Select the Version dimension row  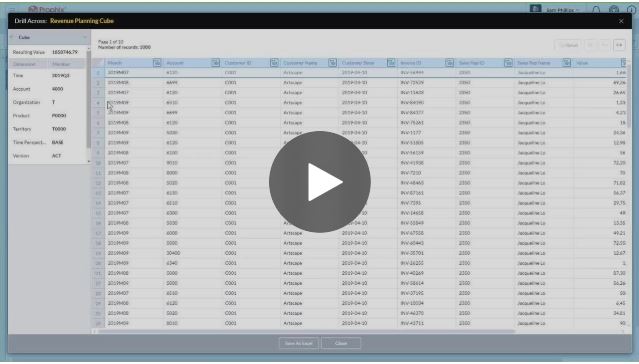click(47, 156)
